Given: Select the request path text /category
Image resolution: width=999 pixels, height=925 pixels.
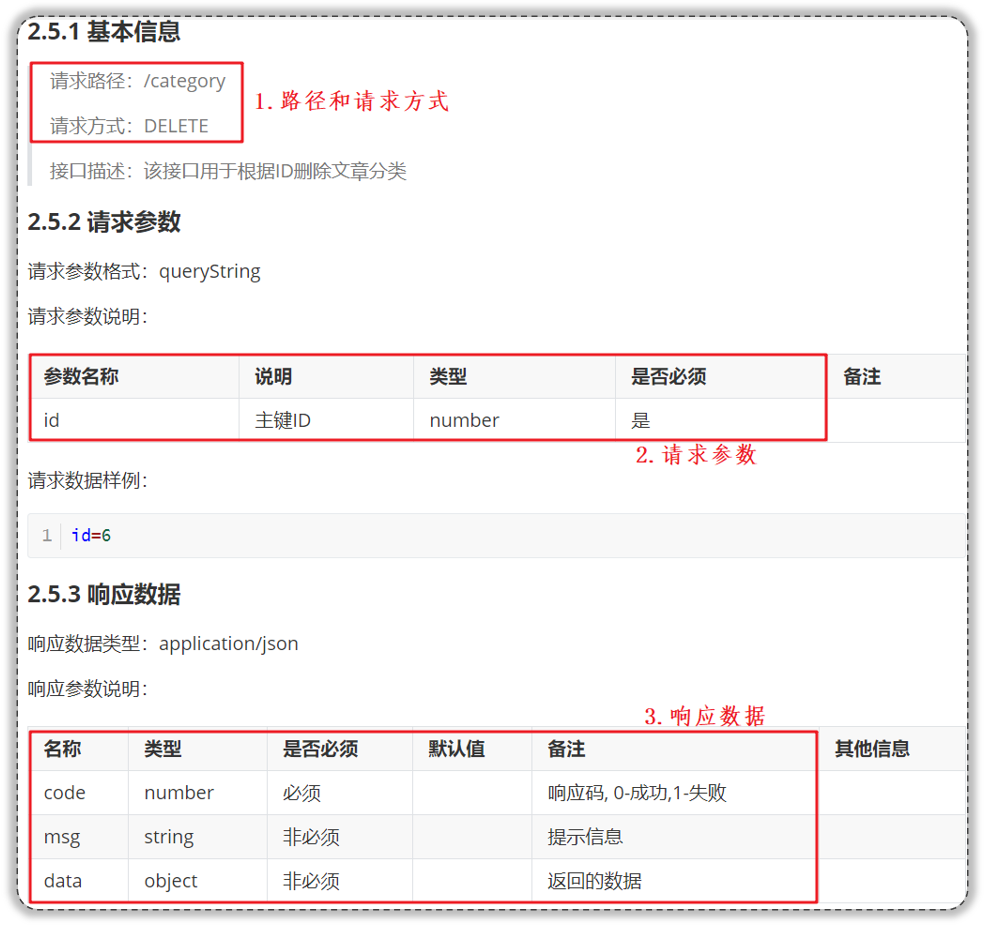Looking at the screenshot, I should coord(185,82).
